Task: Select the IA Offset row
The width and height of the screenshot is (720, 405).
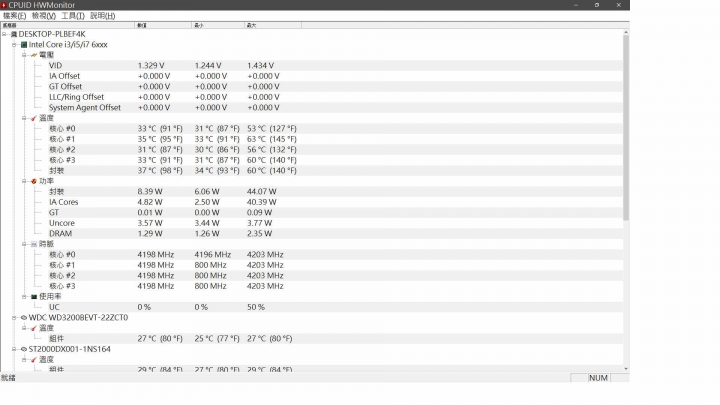Action: pos(335,76)
